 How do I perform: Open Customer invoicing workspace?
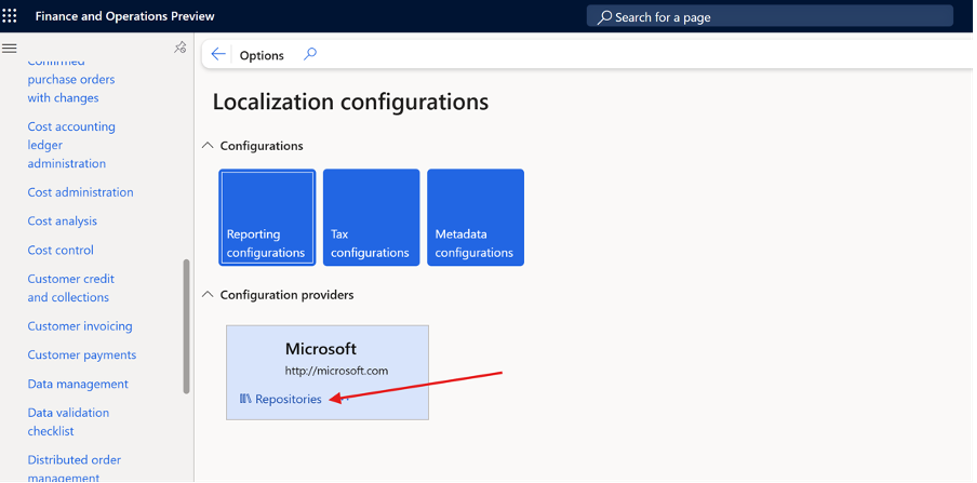coord(80,326)
